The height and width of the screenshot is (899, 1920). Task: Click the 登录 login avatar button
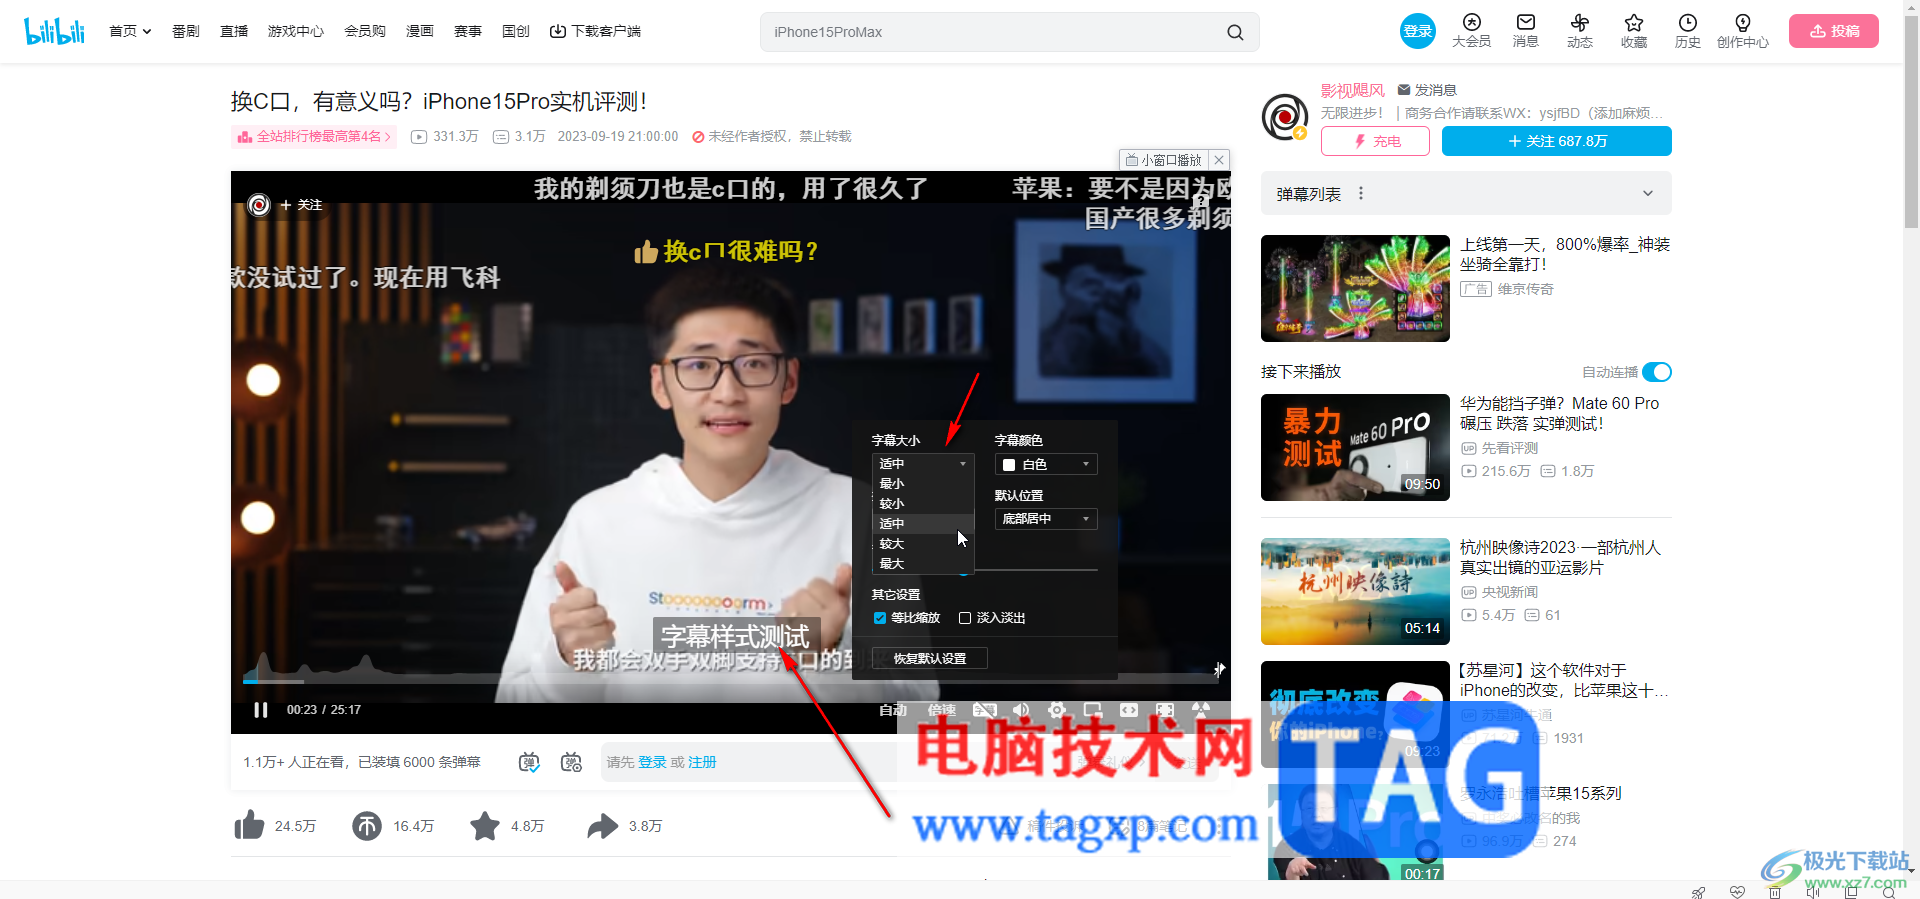pyautogui.click(x=1417, y=31)
